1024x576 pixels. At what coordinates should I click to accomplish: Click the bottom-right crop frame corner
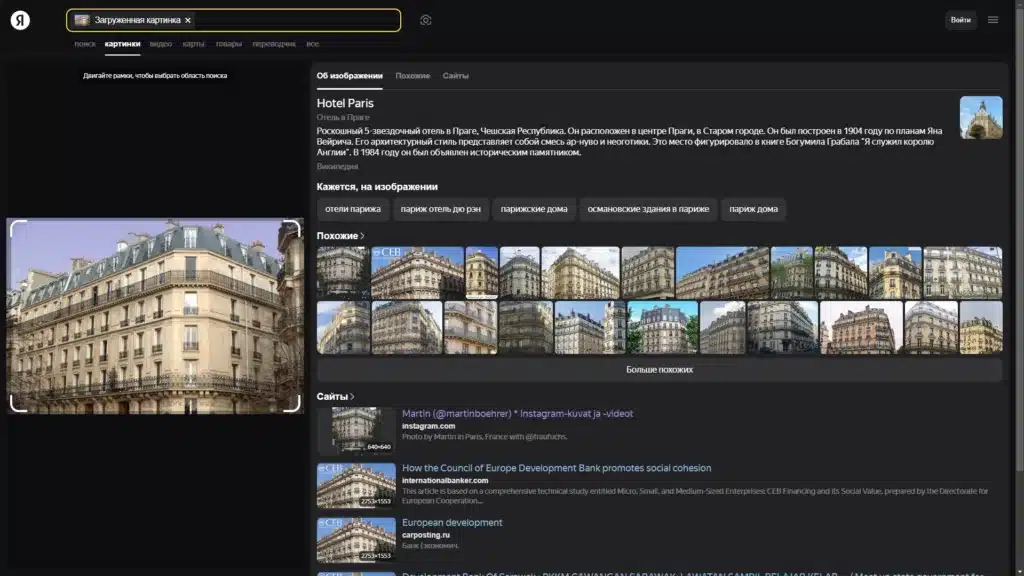292,404
